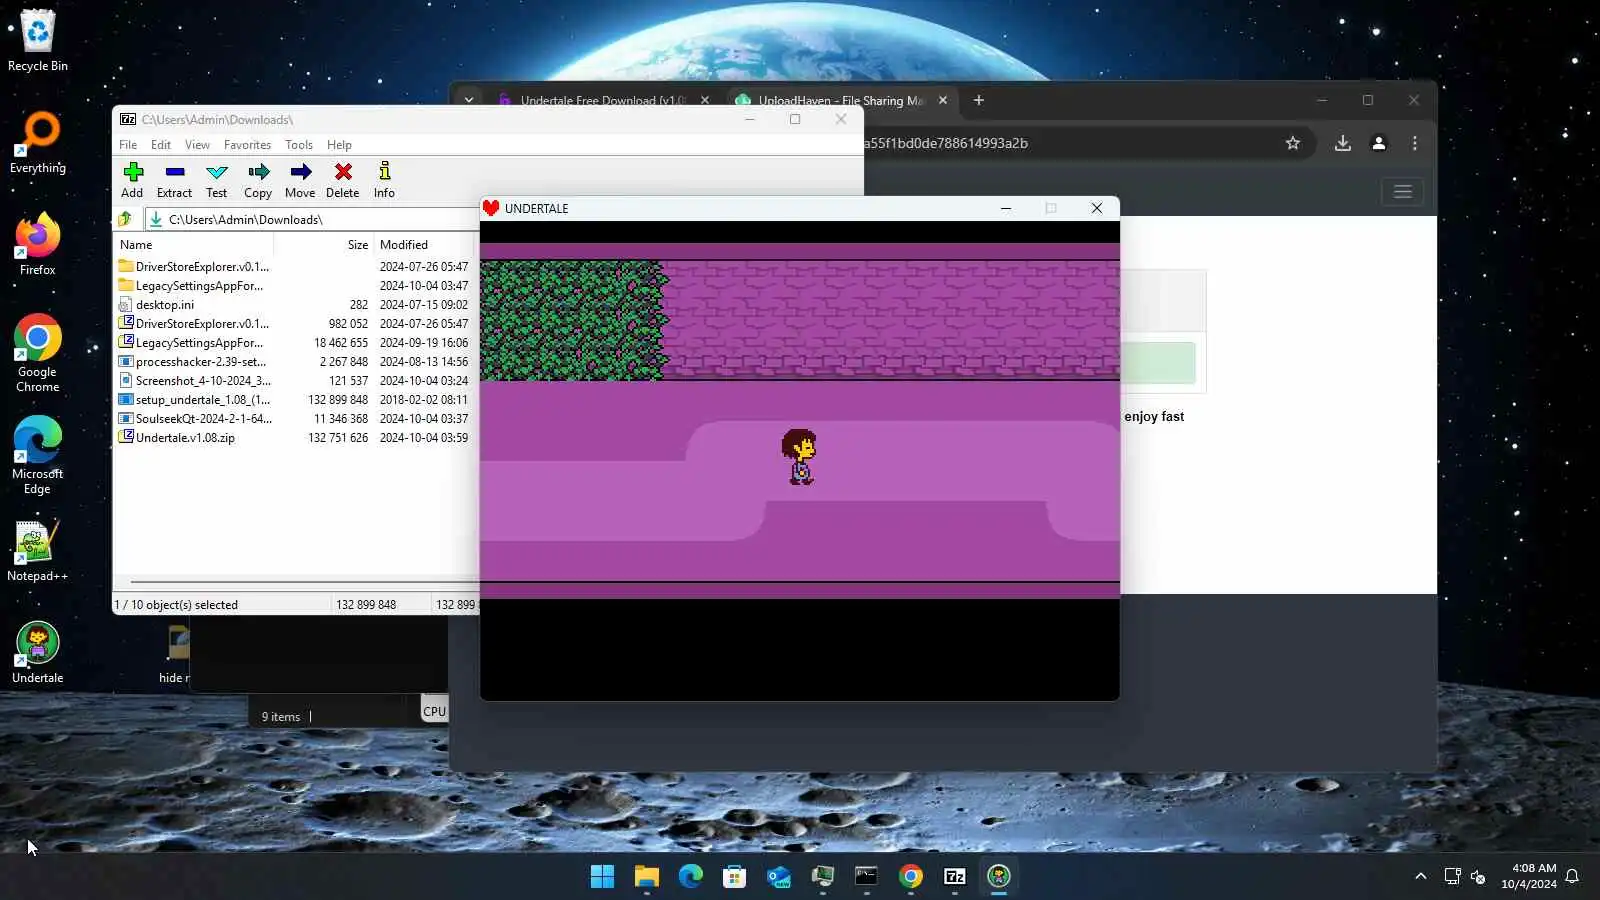1600x900 pixels.
Task: Open the Windows Start menu
Action: pos(602,877)
